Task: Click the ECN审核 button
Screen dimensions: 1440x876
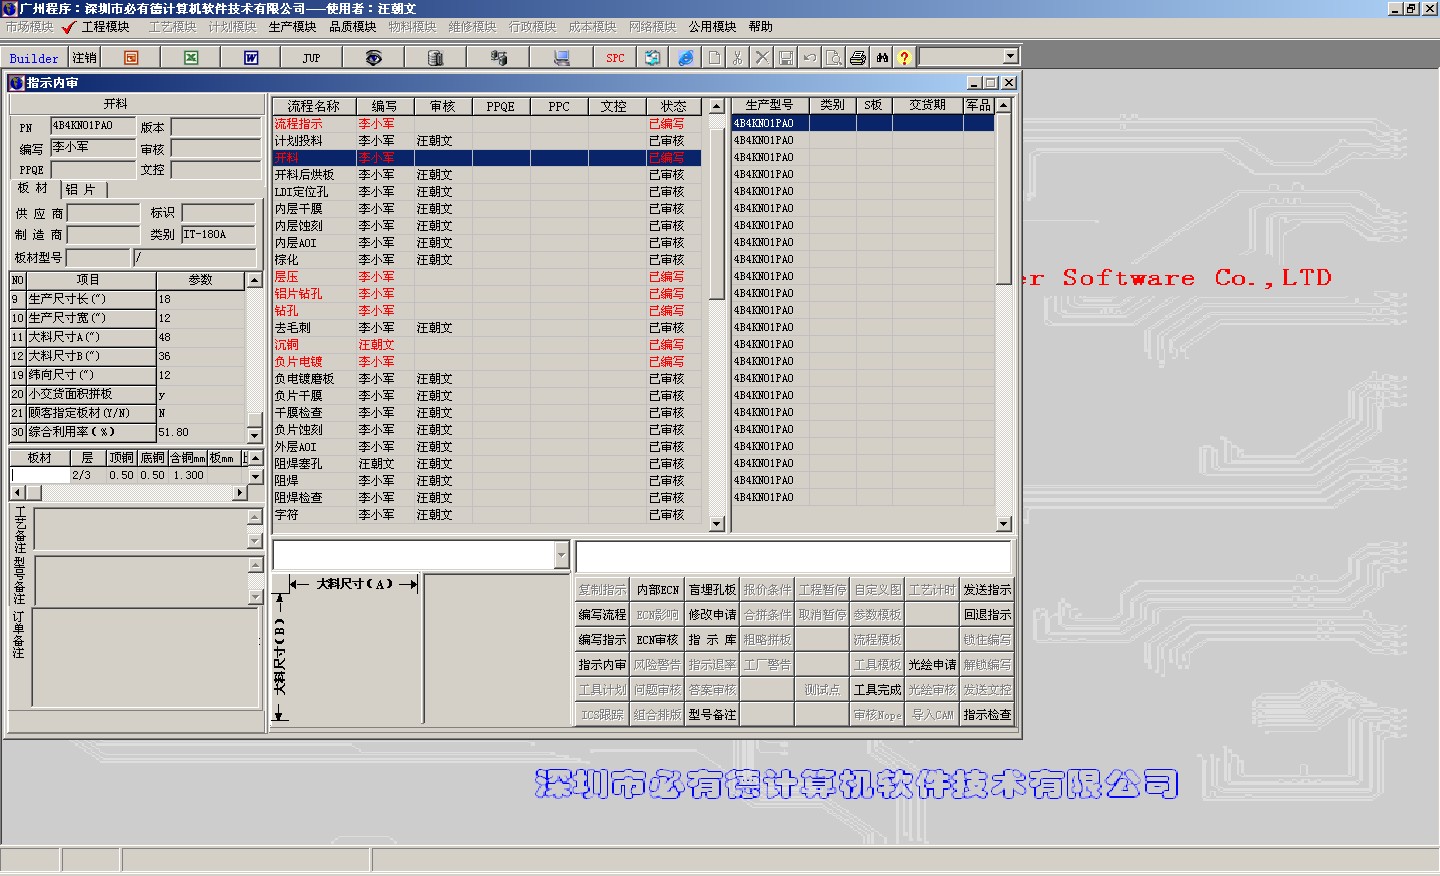Action: (x=657, y=640)
